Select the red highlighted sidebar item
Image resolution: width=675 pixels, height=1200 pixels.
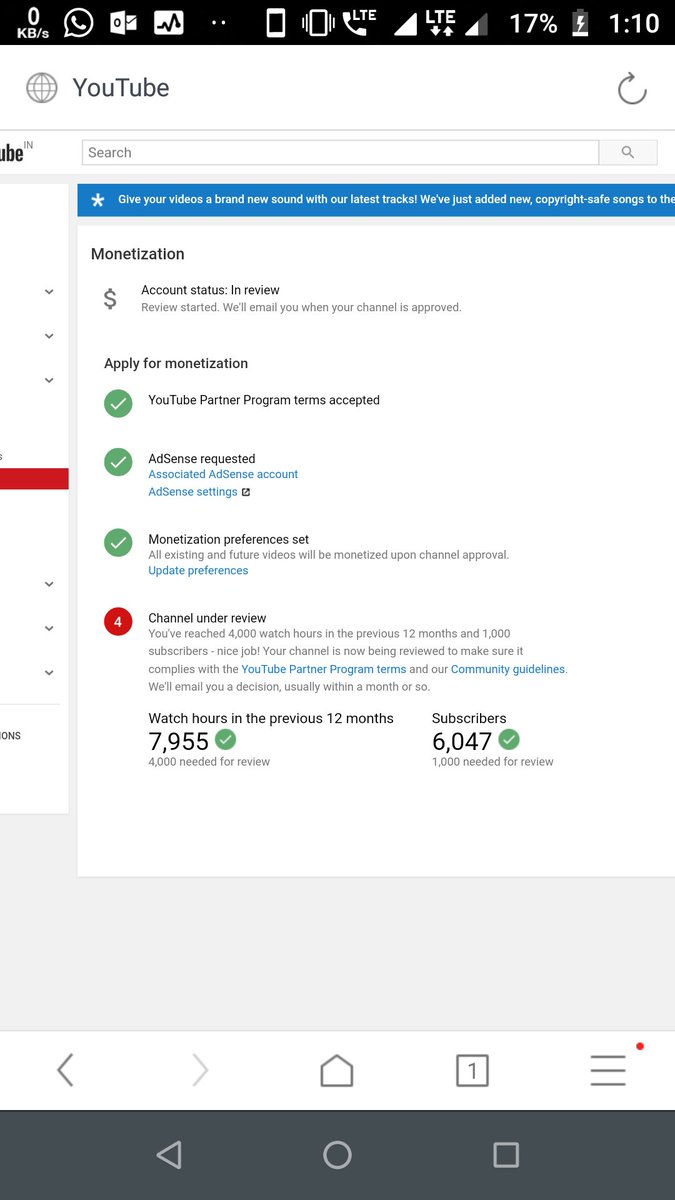[34, 478]
